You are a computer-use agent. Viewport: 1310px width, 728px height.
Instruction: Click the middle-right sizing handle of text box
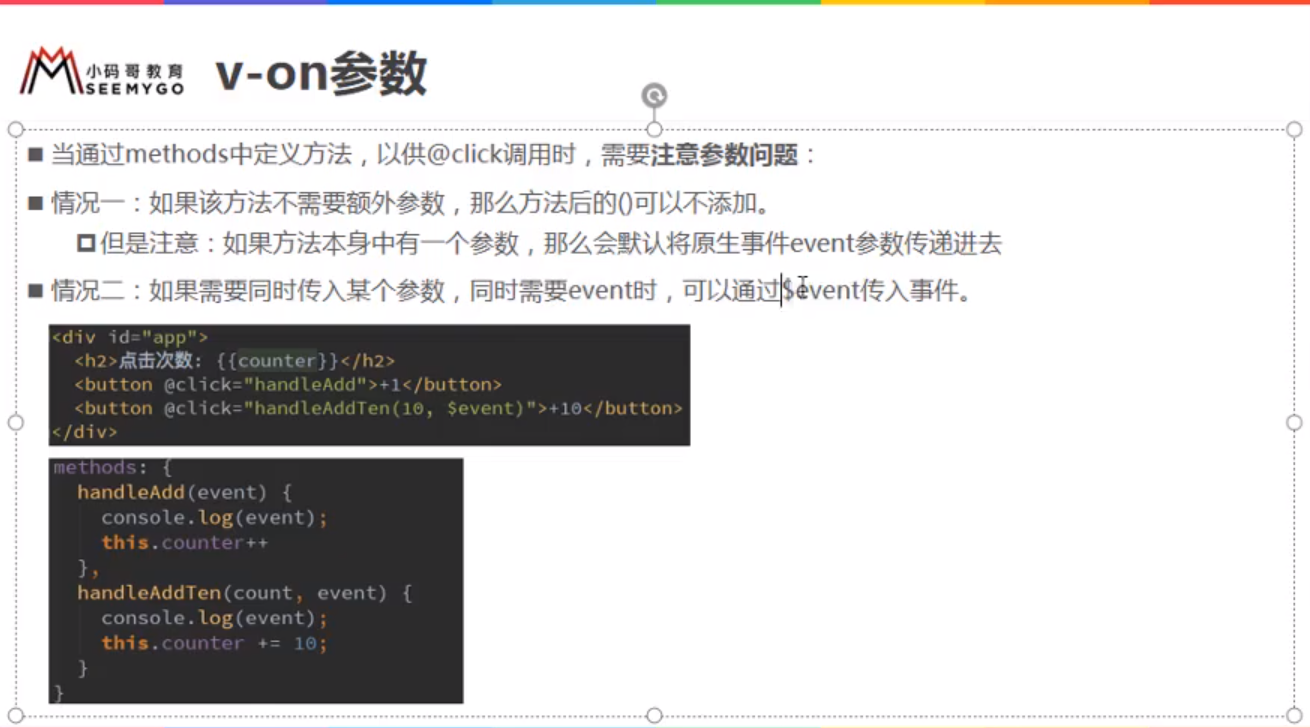(1294, 422)
